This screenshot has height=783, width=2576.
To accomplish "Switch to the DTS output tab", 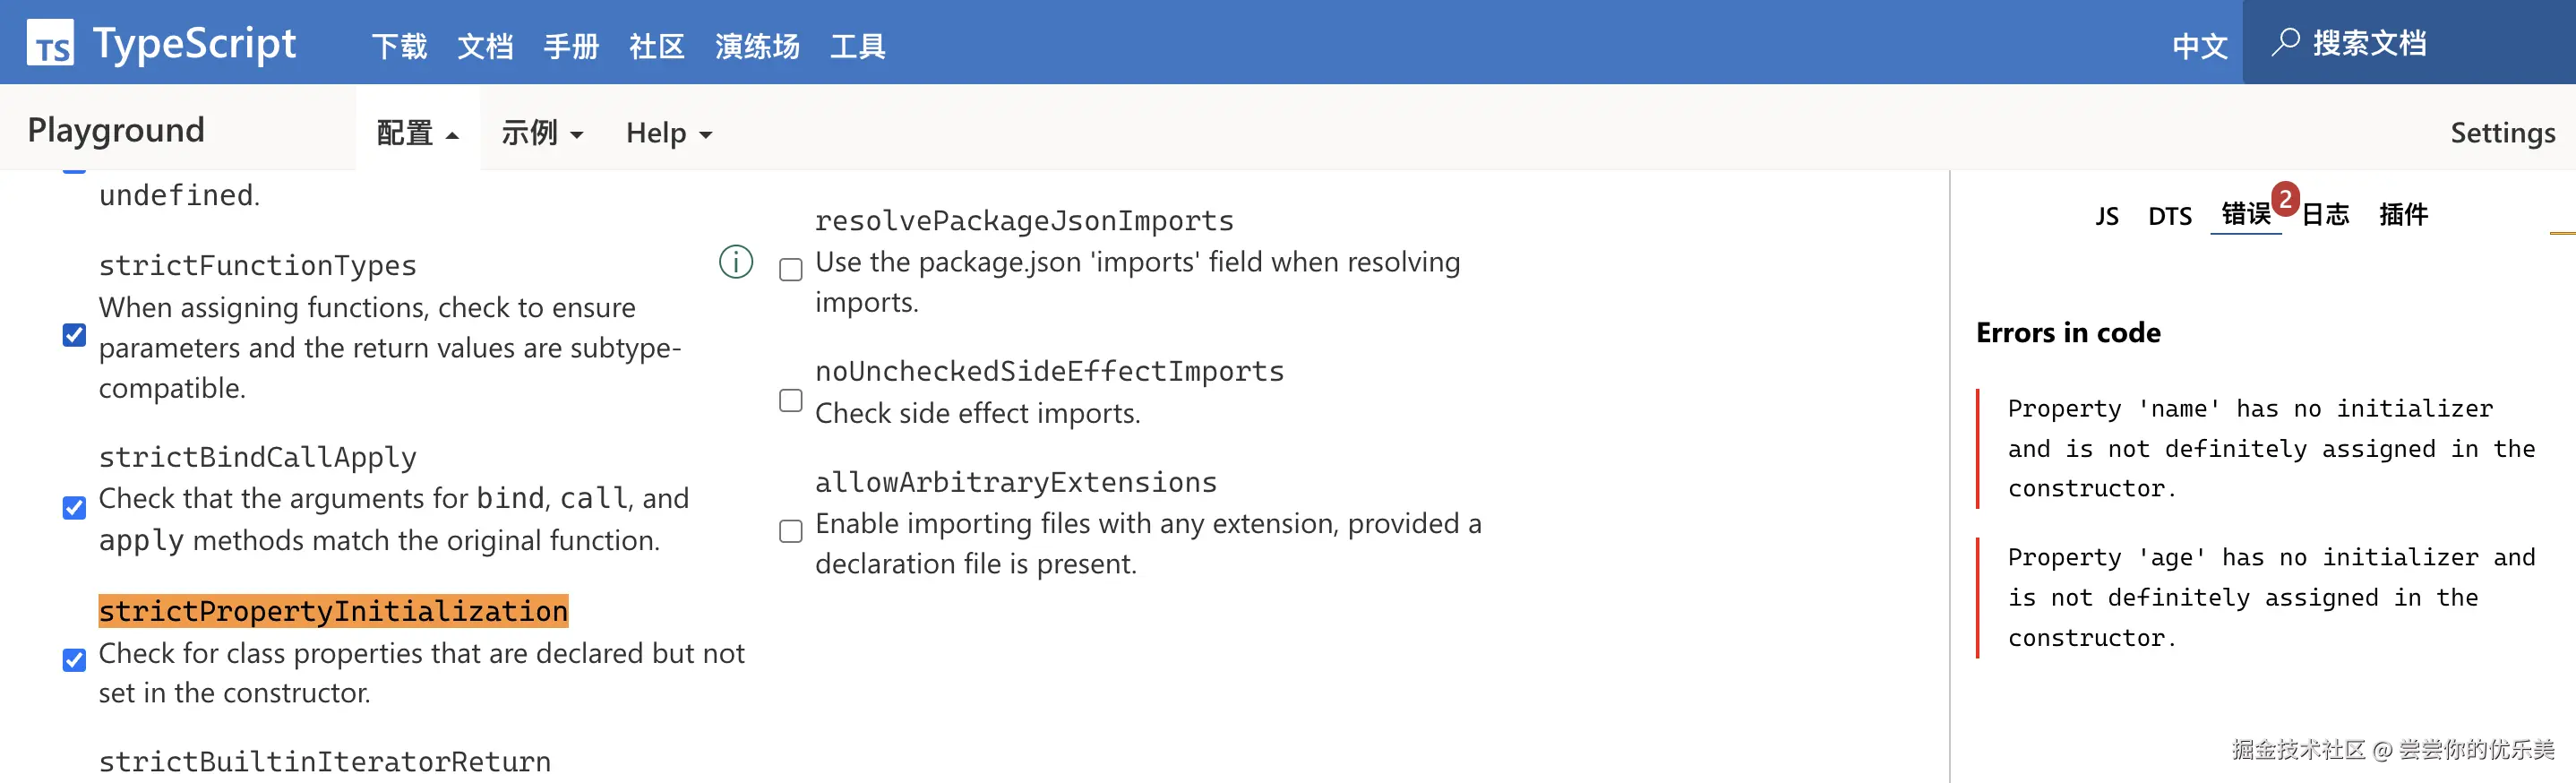I will 2170,216.
